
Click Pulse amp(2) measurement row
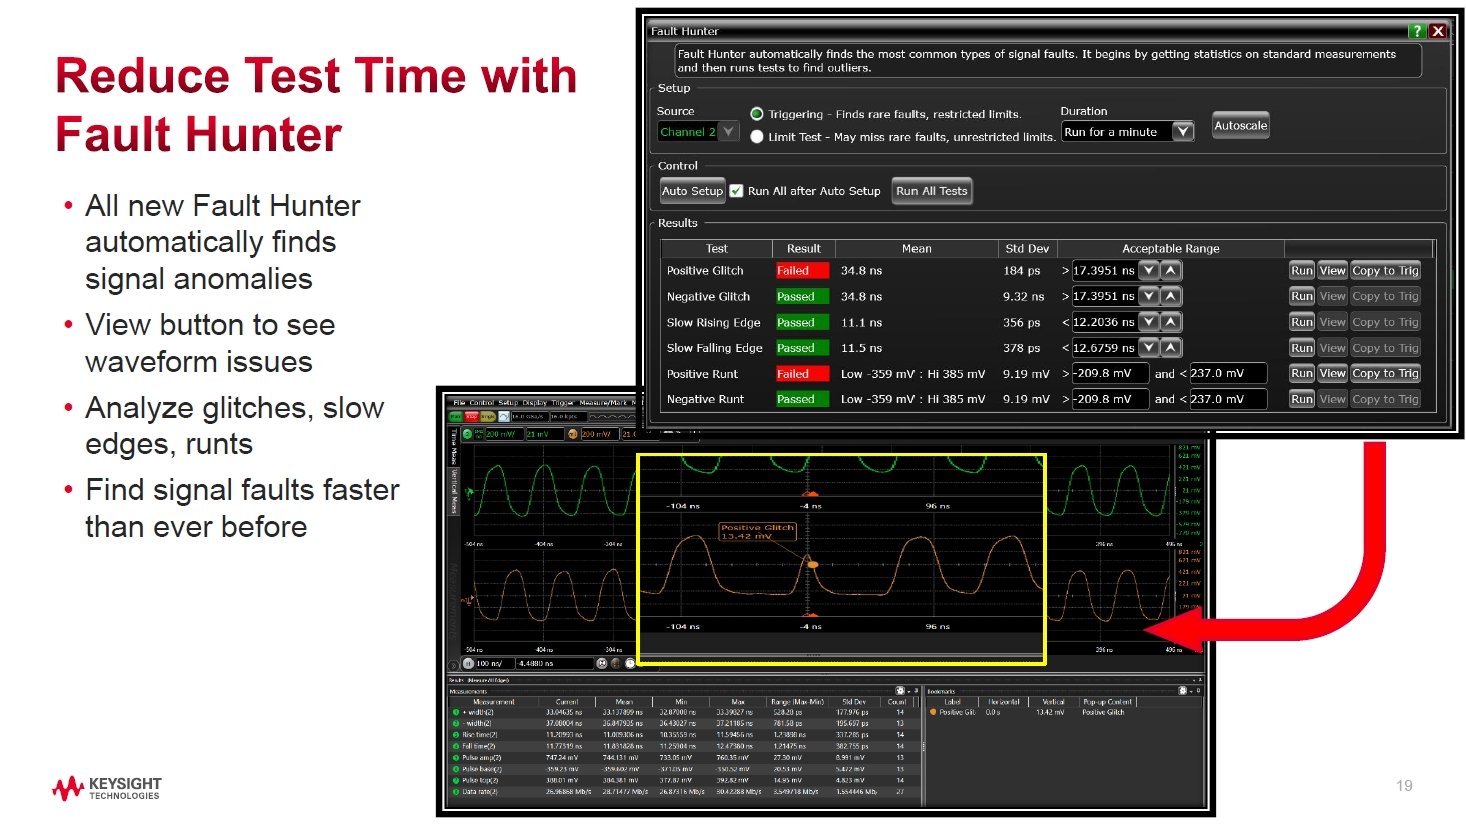point(683,758)
